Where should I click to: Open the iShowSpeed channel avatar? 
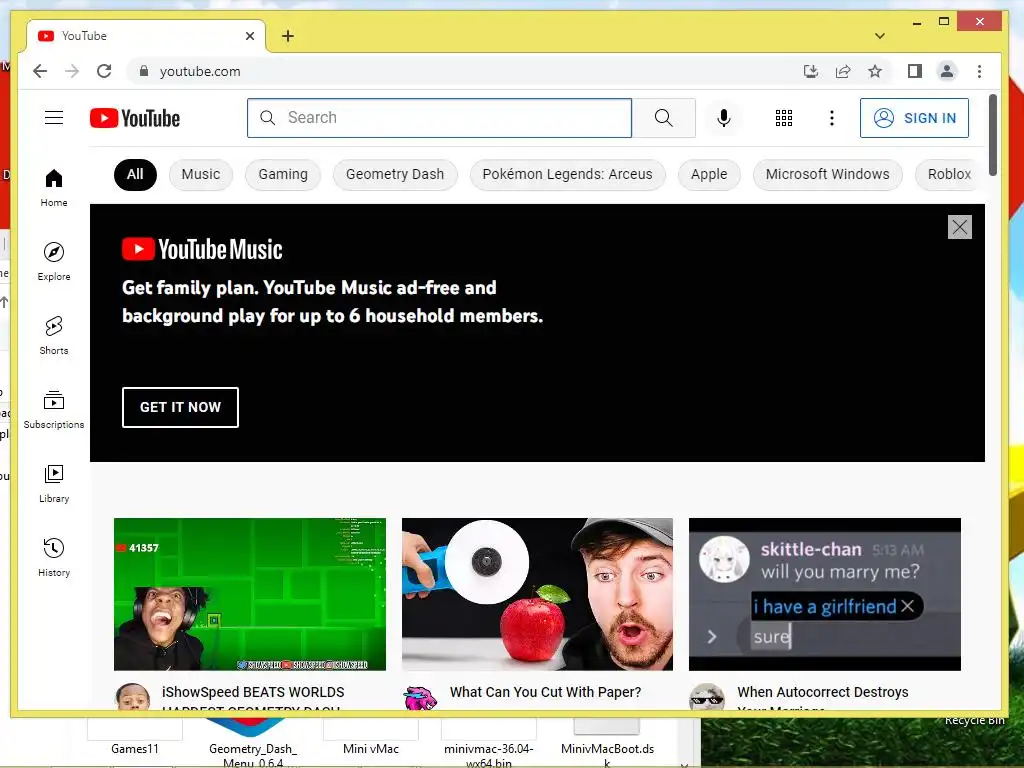132,697
